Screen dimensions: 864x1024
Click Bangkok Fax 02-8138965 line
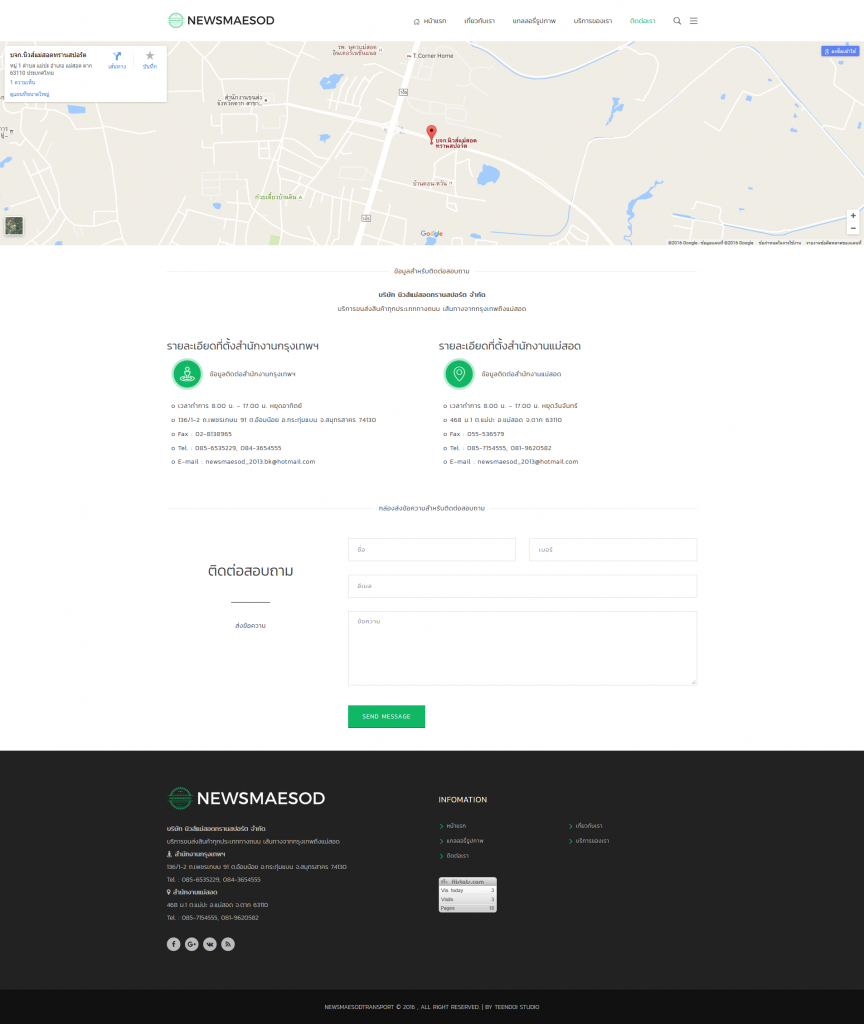[204, 434]
